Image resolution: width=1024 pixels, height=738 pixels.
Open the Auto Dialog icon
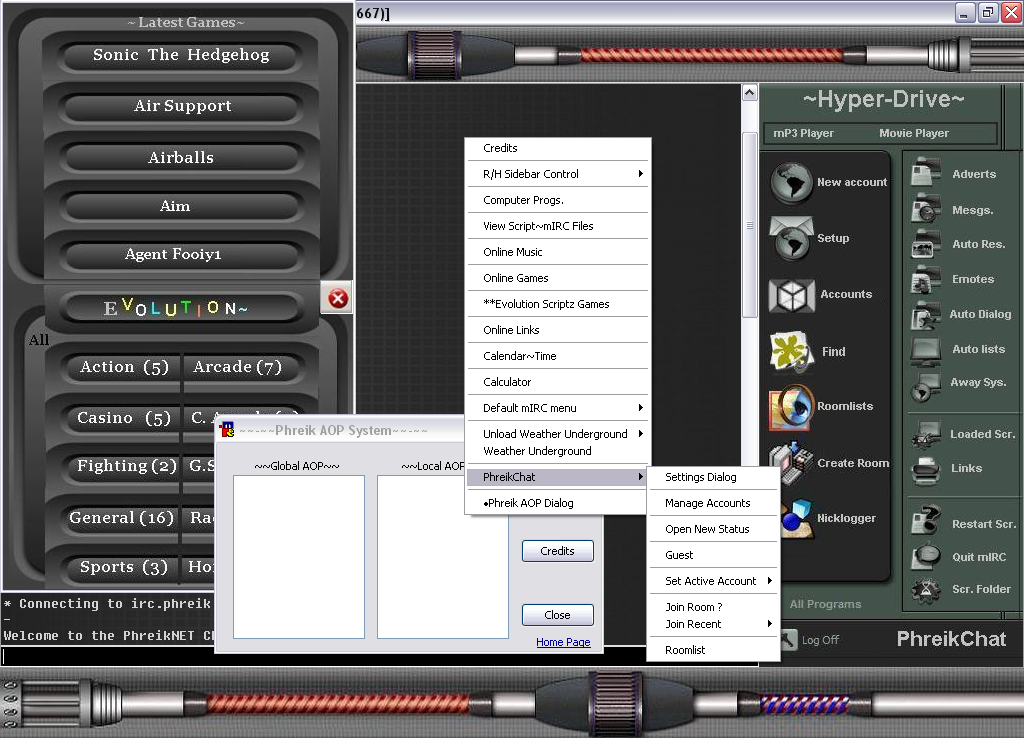(925, 315)
